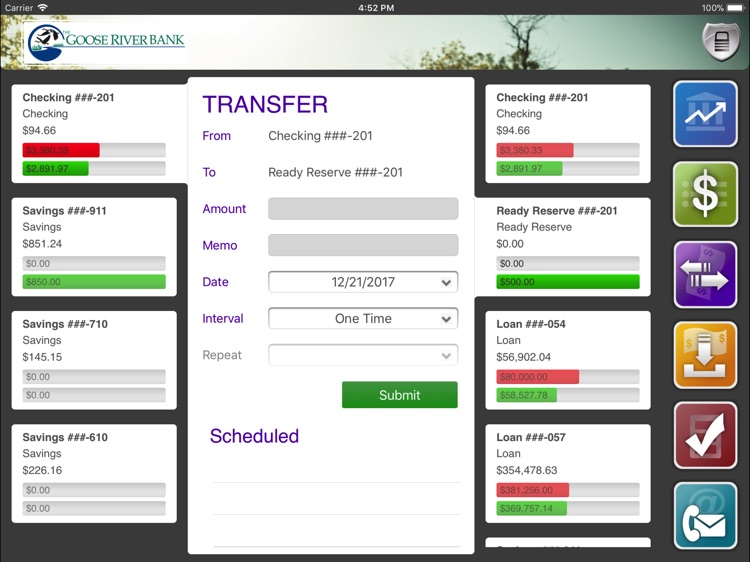Click the Amount label
This screenshot has height=562, width=750.
coord(224,209)
